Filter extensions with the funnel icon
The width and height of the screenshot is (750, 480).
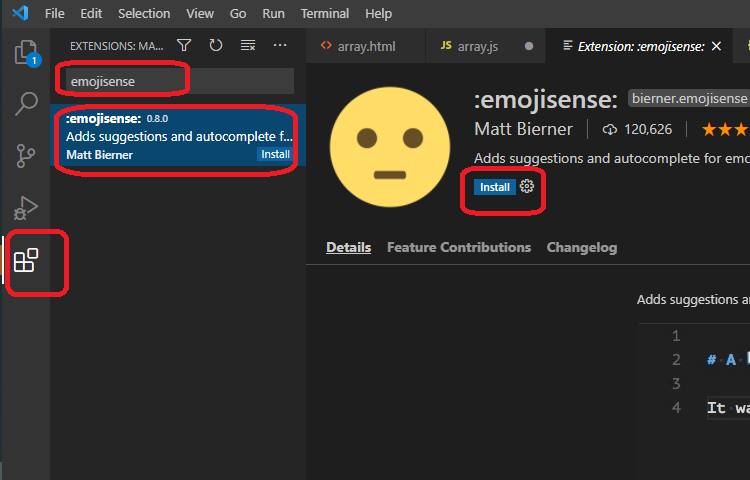tap(184, 45)
